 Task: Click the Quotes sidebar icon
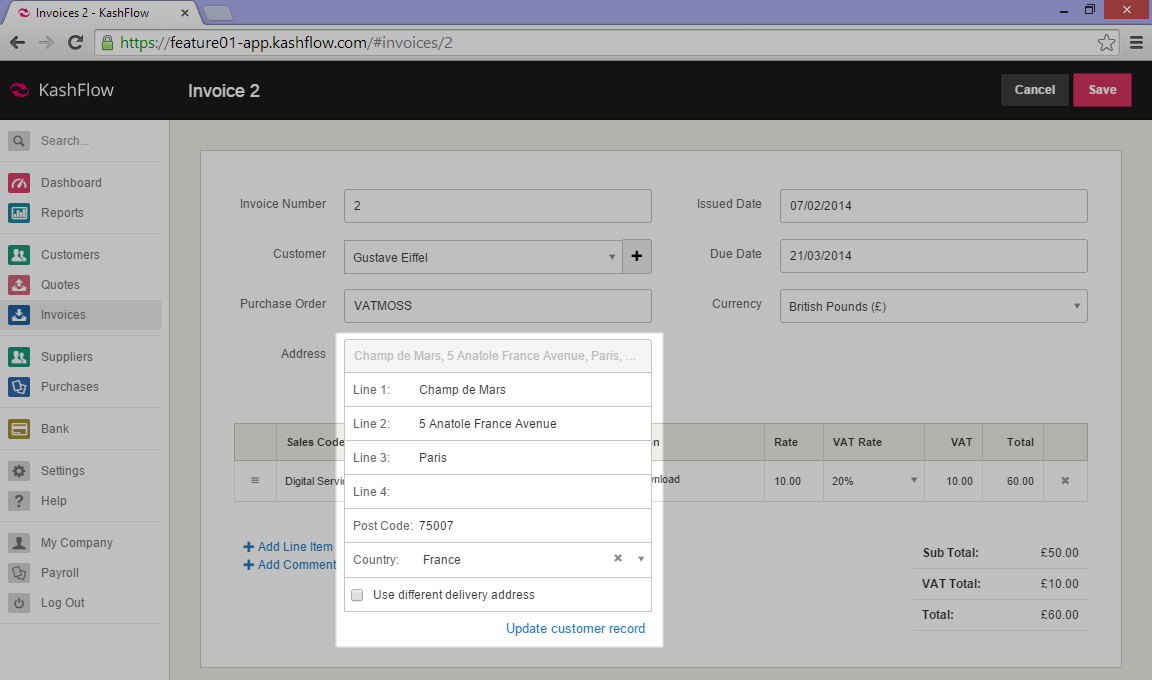(x=19, y=285)
